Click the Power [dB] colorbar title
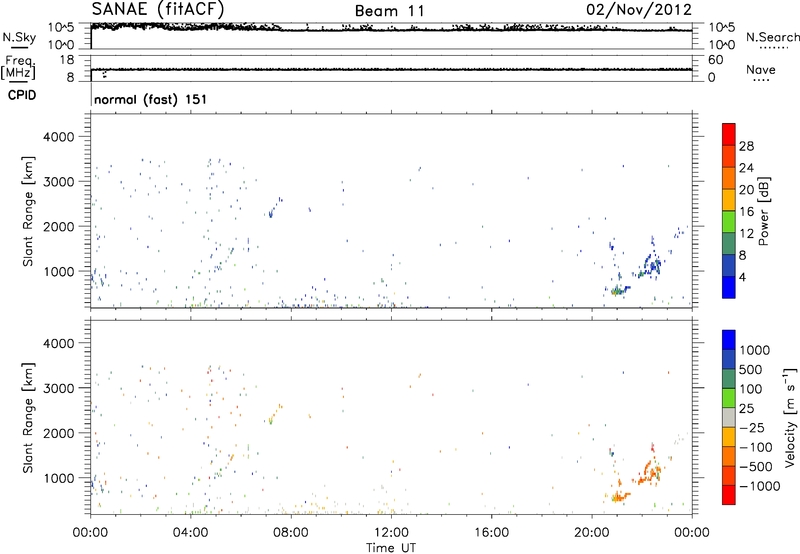The height and width of the screenshot is (554, 800). coord(763,211)
